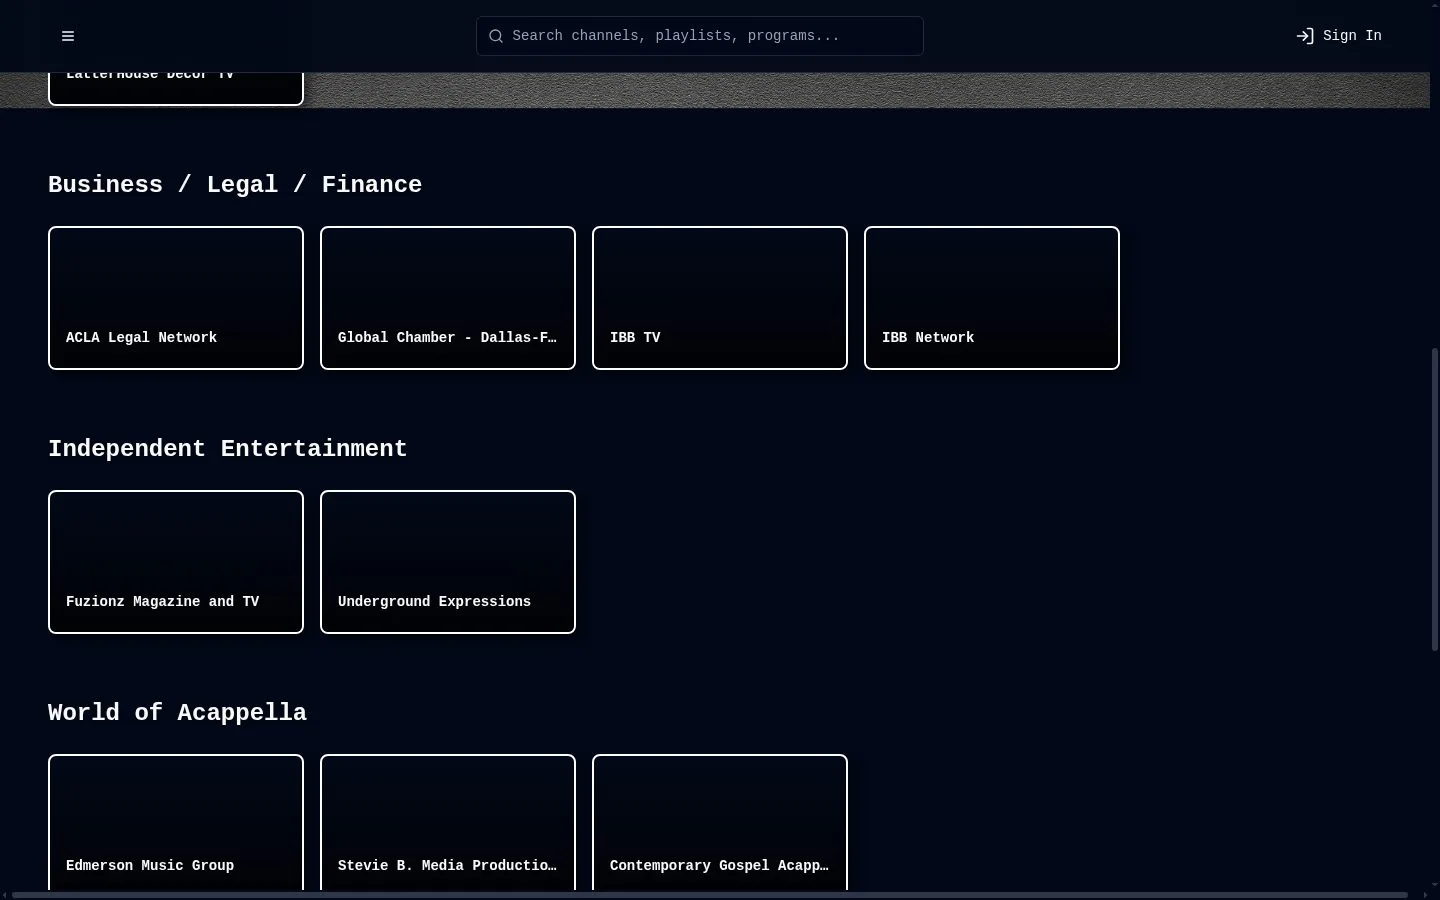
Task: Click the search magnifier icon
Action: point(496,36)
